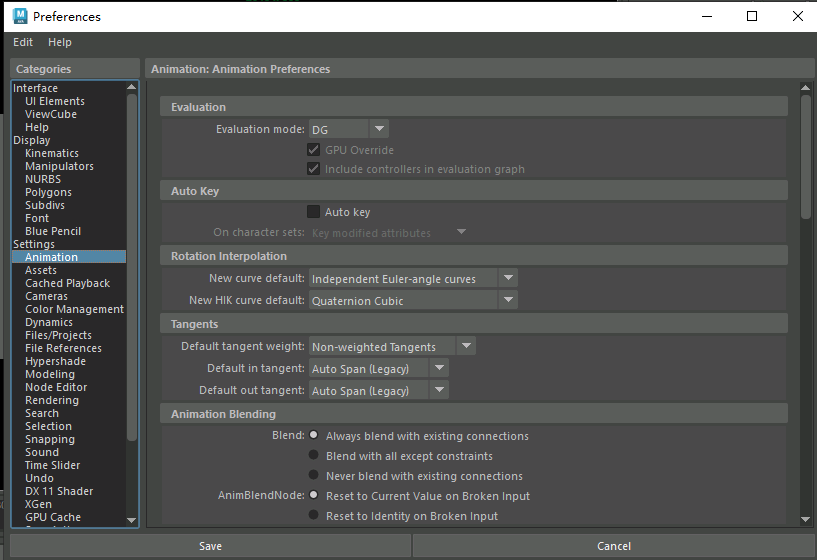Click the Cancel button
The height and width of the screenshot is (560, 817).
pos(614,546)
